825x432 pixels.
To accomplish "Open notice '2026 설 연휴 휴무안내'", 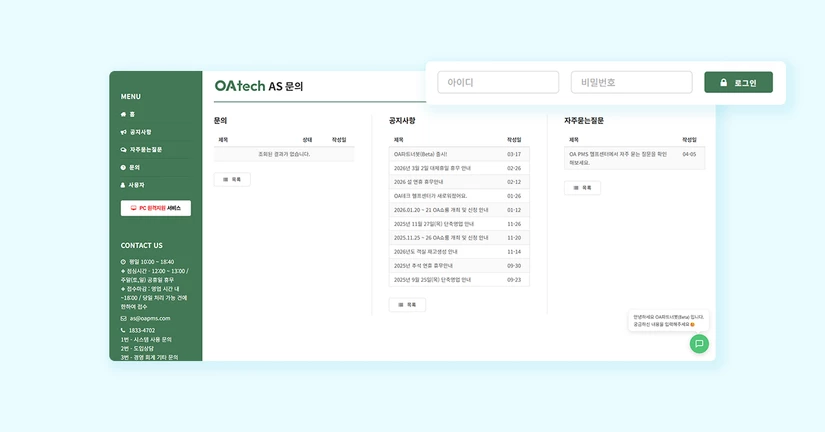I will pyautogui.click(x=418, y=182).
